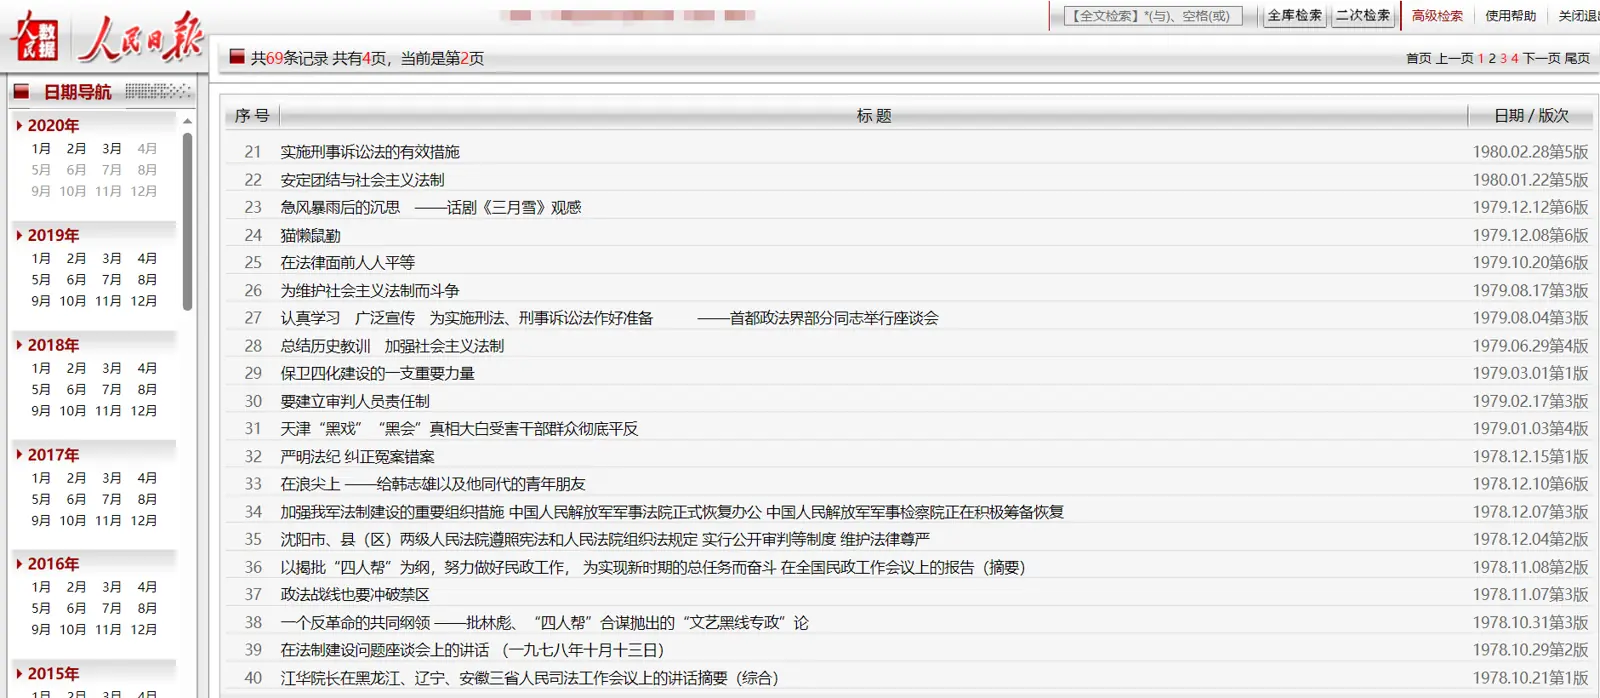Open 使用帮助 help link
Screen dimensions: 1600x698
[1510, 16]
